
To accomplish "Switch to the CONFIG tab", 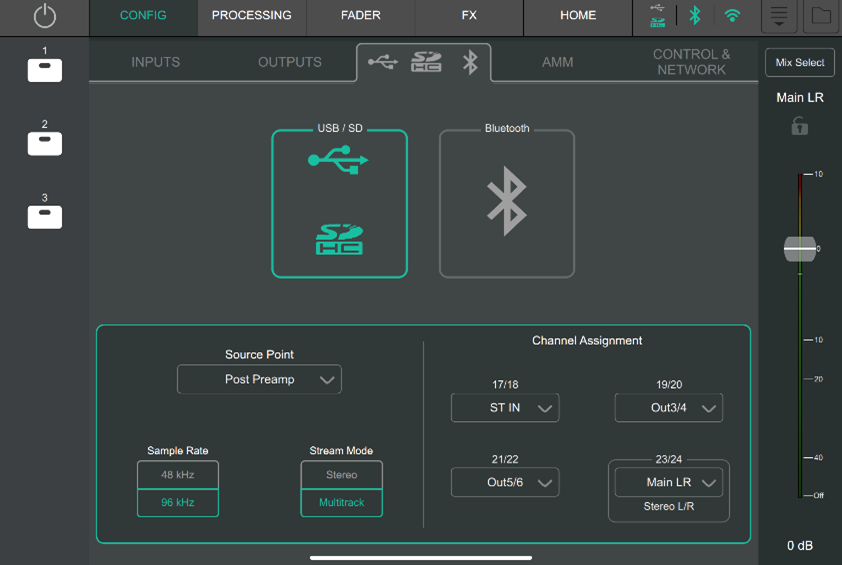I will point(143,16).
